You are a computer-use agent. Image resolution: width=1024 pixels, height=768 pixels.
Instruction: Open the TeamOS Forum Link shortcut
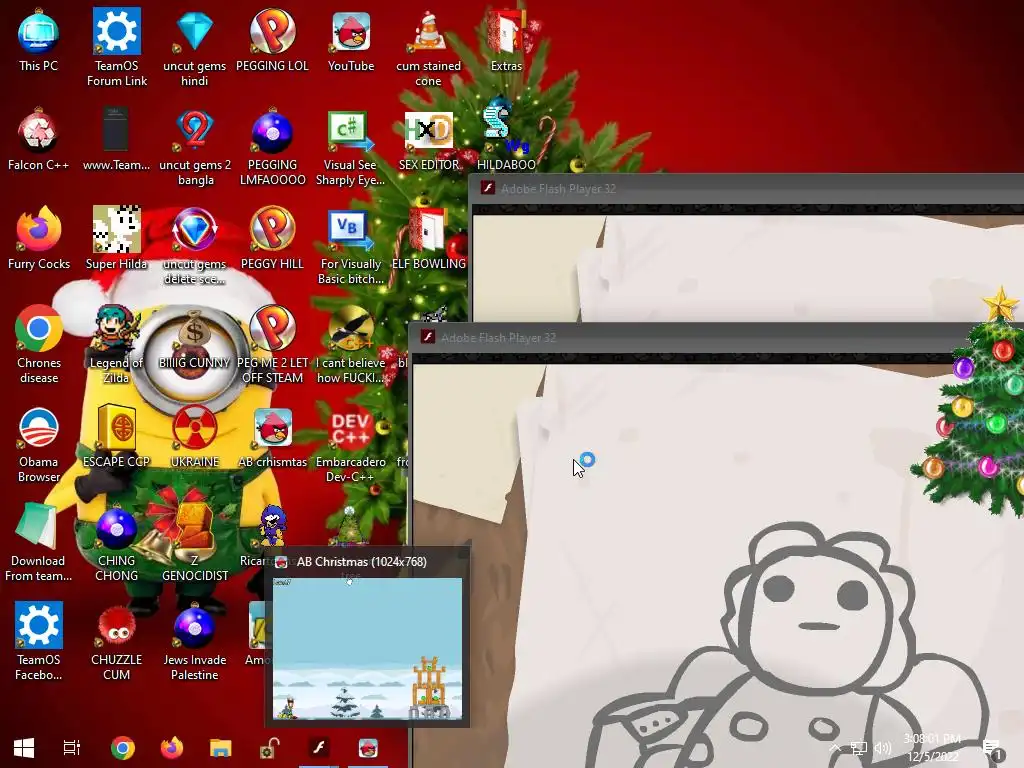(117, 48)
